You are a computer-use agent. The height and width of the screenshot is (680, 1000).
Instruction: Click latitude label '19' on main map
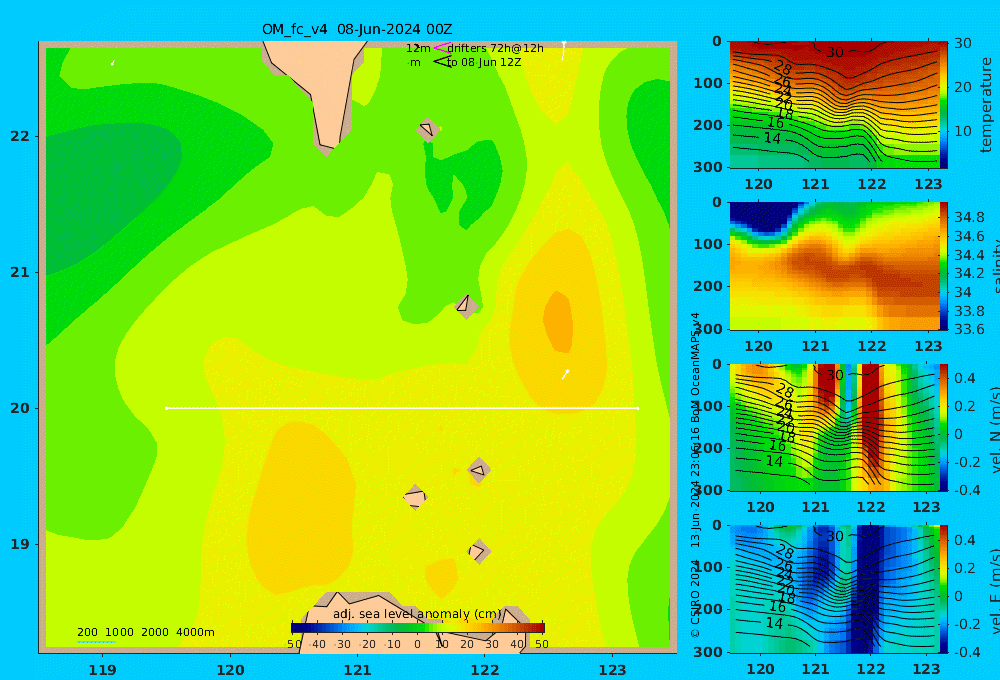tap(20, 544)
